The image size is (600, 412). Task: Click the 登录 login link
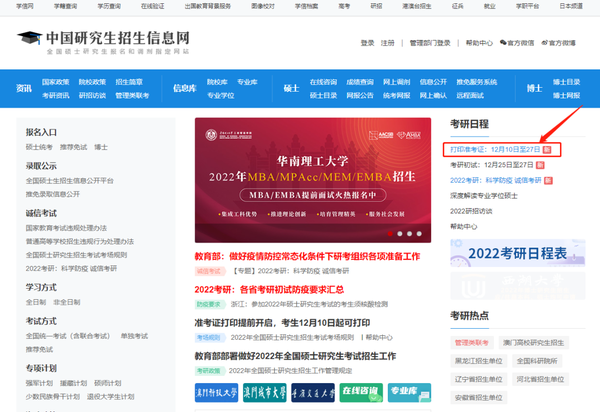(x=367, y=43)
